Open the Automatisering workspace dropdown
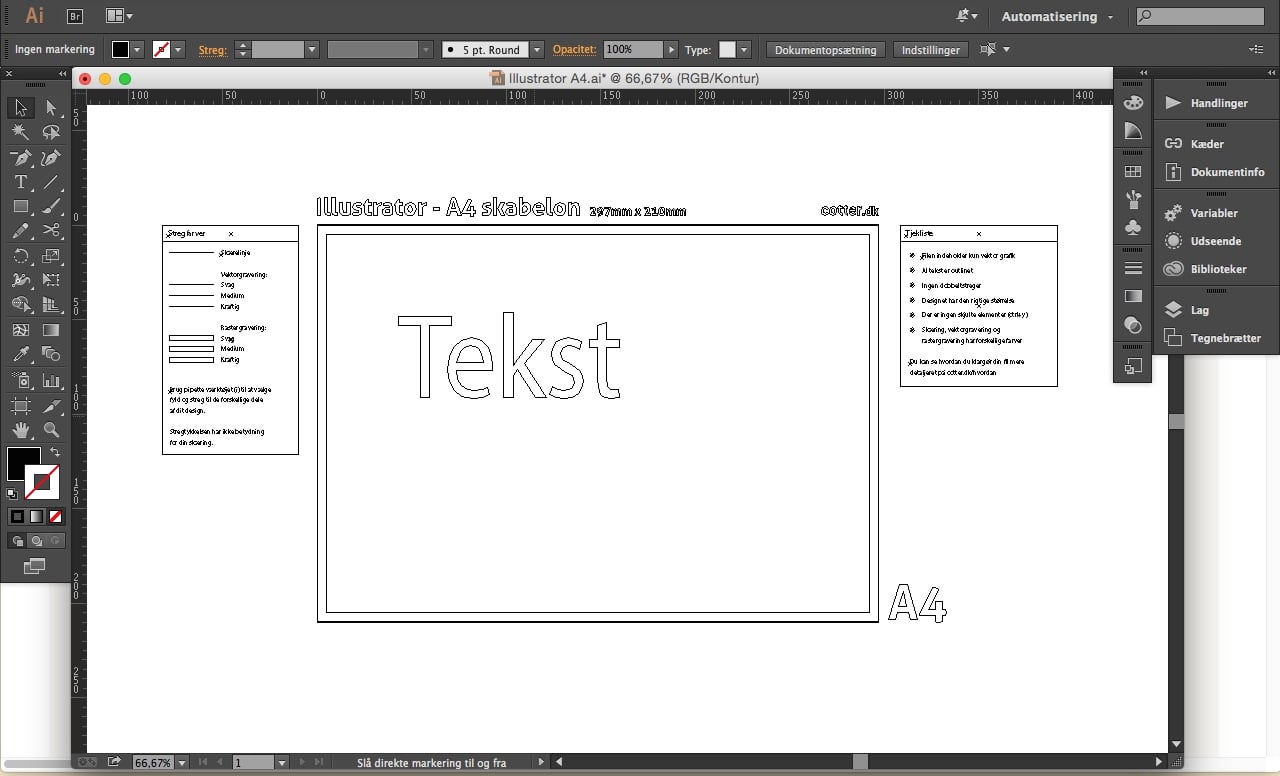The height and width of the screenshot is (776, 1280). (x=1057, y=17)
